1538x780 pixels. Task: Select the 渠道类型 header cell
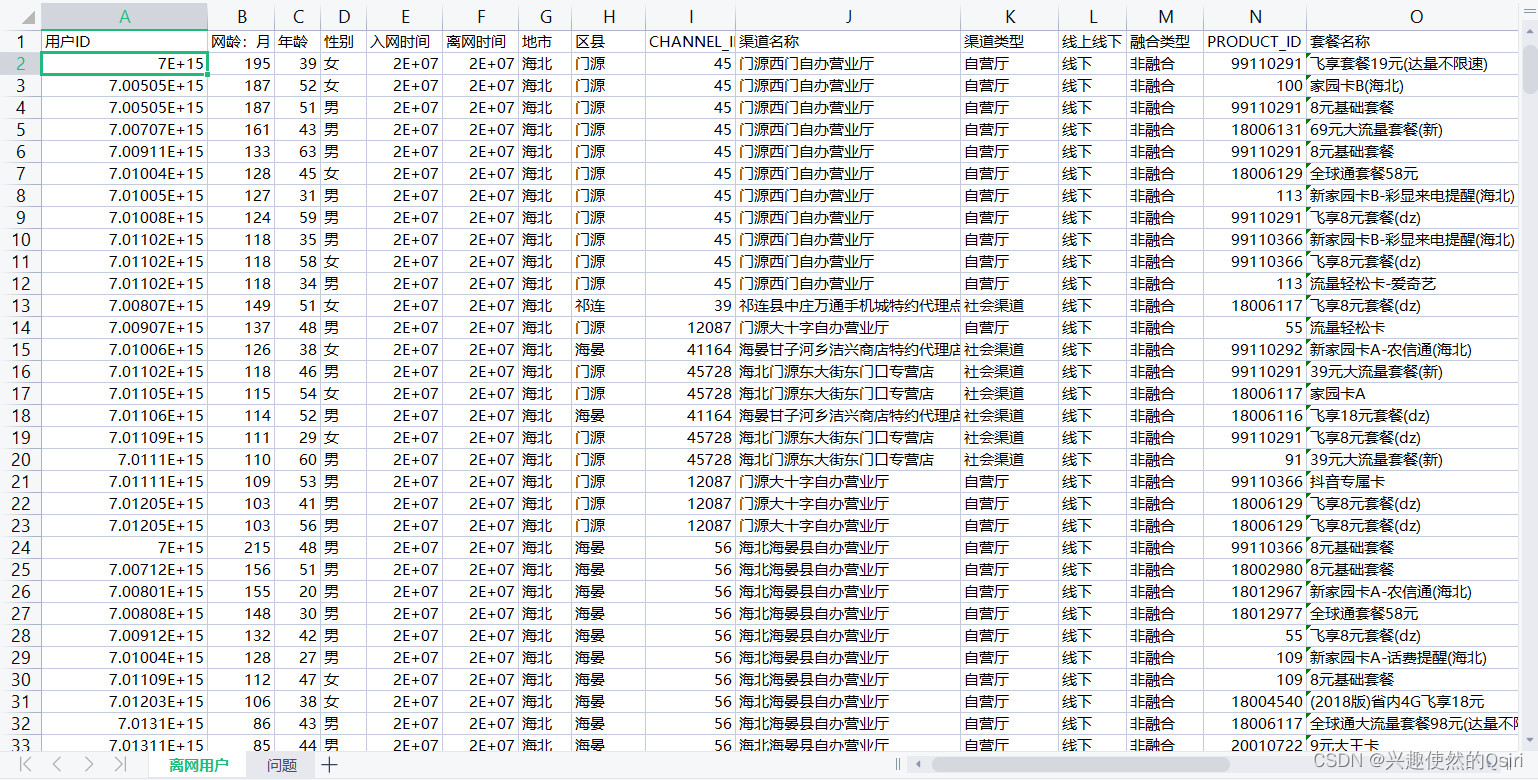coord(1010,42)
